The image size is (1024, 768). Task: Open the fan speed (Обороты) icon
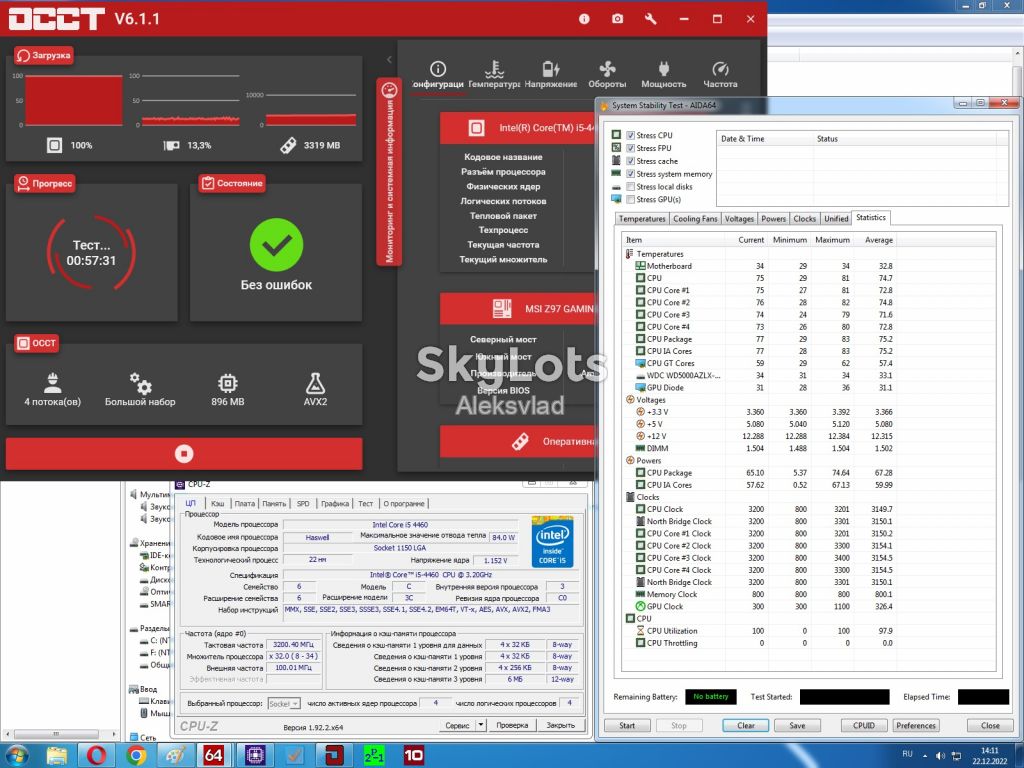tap(607, 69)
